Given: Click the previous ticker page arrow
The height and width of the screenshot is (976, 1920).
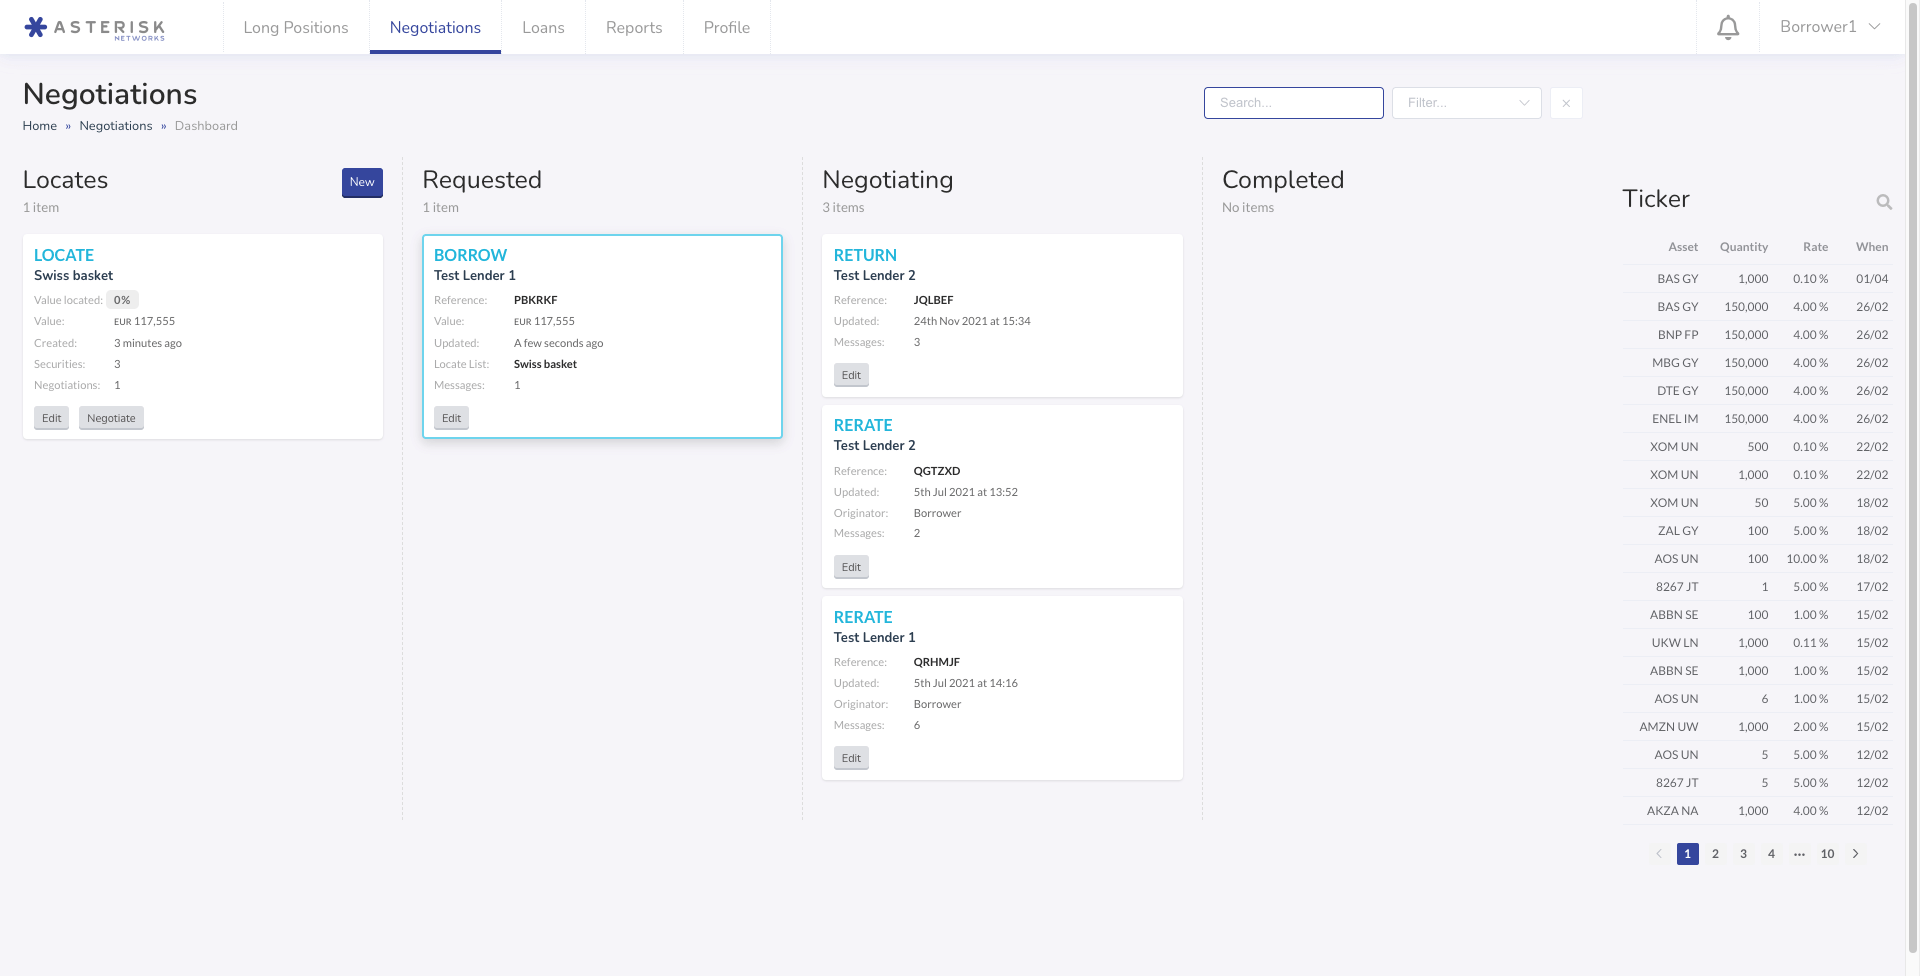Looking at the screenshot, I should pos(1659,854).
